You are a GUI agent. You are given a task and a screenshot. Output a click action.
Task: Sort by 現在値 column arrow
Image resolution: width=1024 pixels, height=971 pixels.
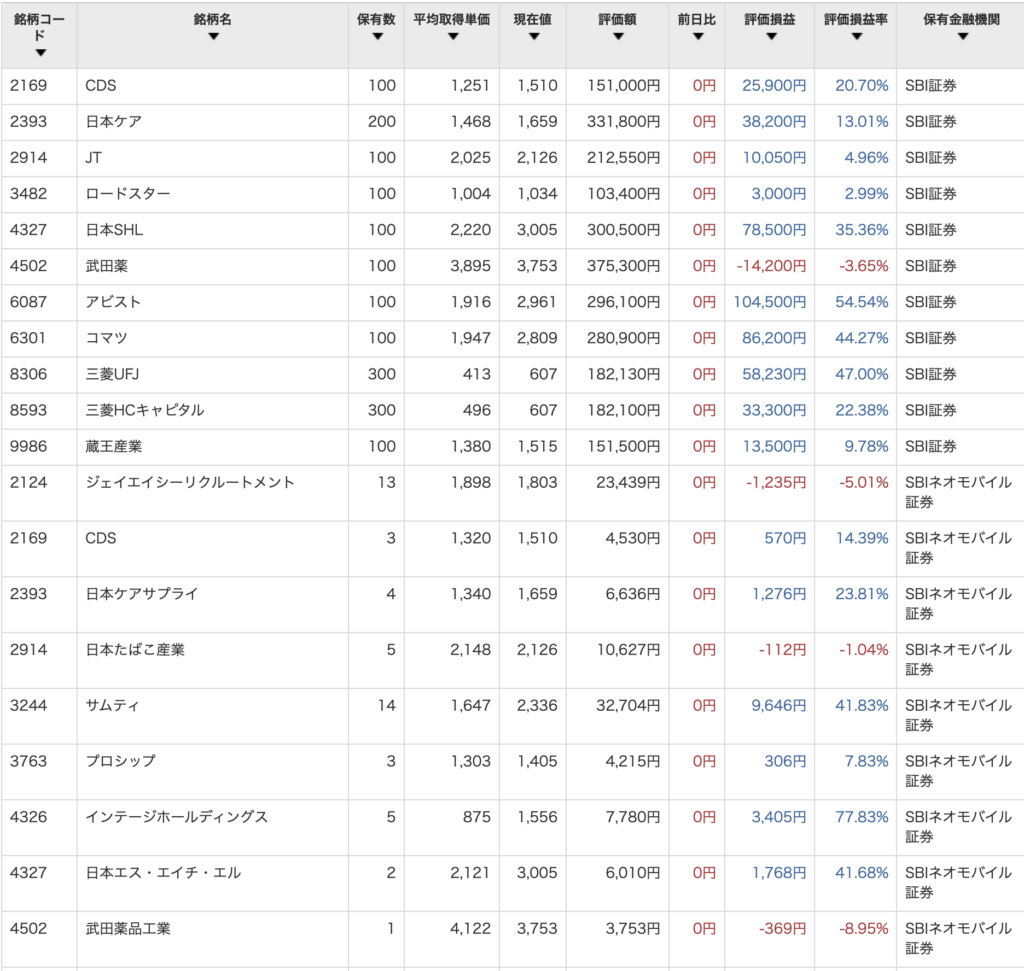click(534, 37)
